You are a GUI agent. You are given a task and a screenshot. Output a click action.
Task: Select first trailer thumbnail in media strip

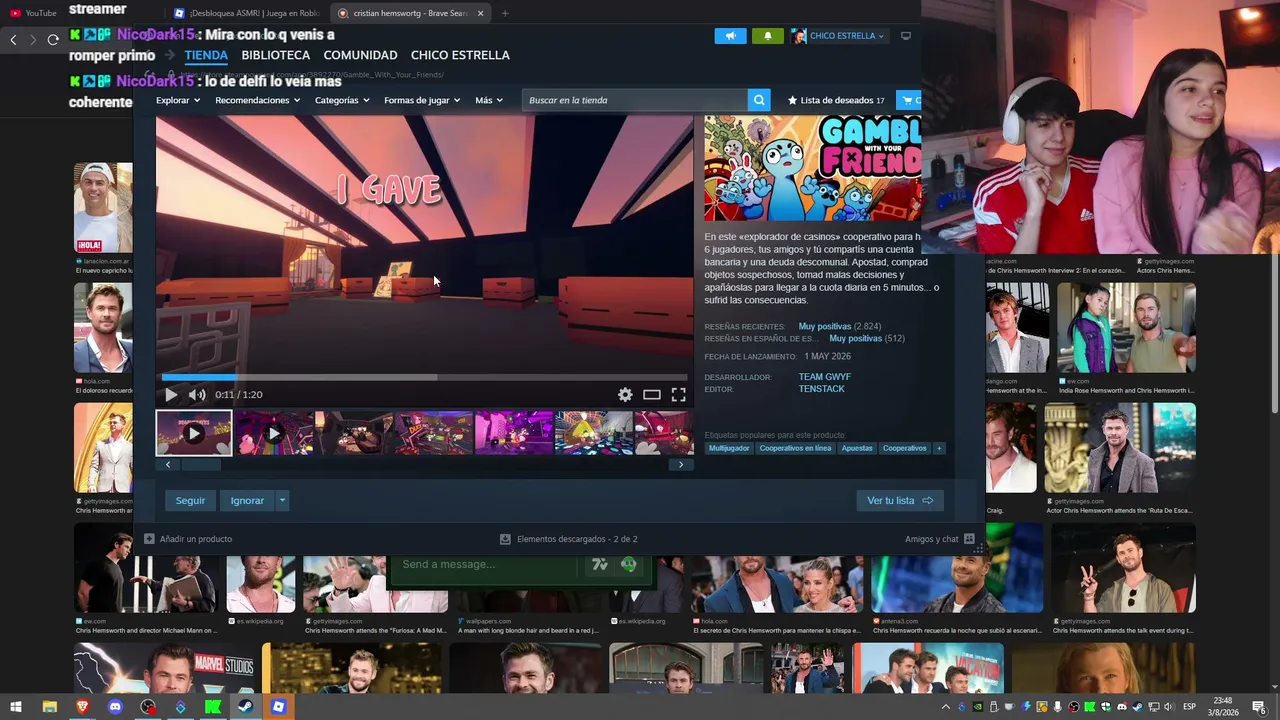pos(194,433)
